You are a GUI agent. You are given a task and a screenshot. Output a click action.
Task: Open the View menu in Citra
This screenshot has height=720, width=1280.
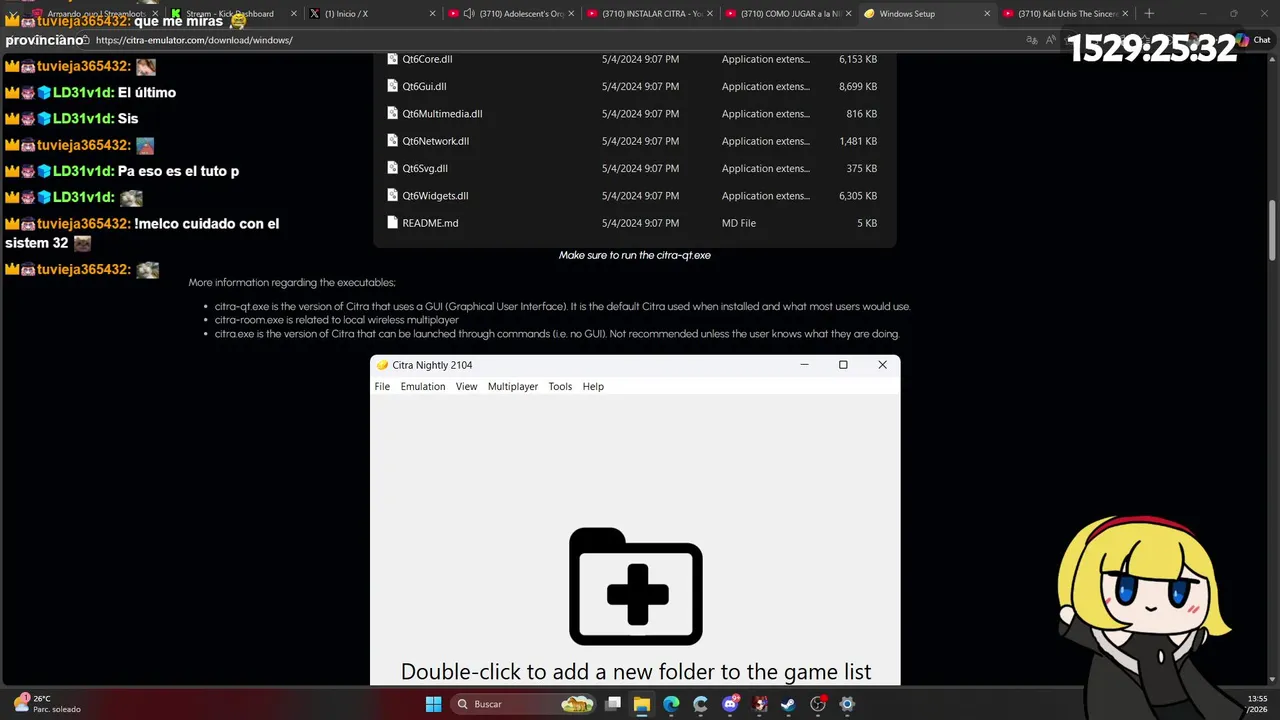point(466,386)
